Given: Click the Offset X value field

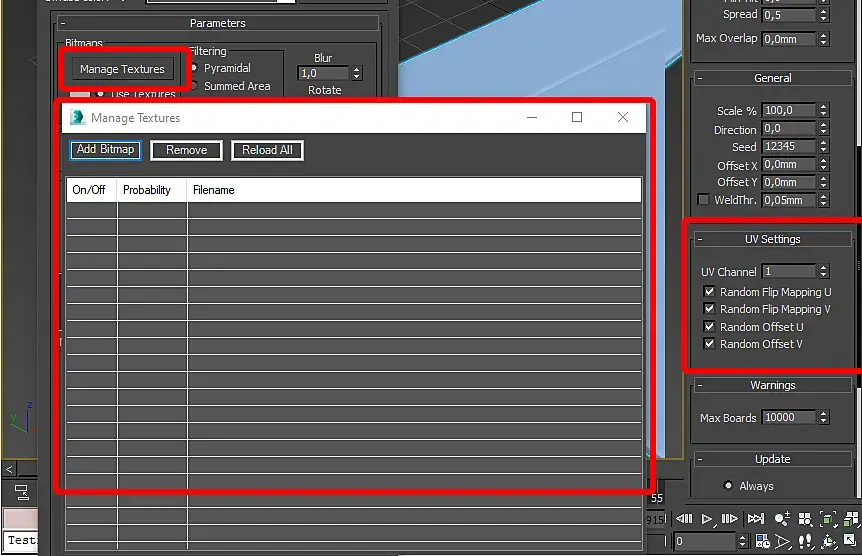Looking at the screenshot, I should pos(789,164).
